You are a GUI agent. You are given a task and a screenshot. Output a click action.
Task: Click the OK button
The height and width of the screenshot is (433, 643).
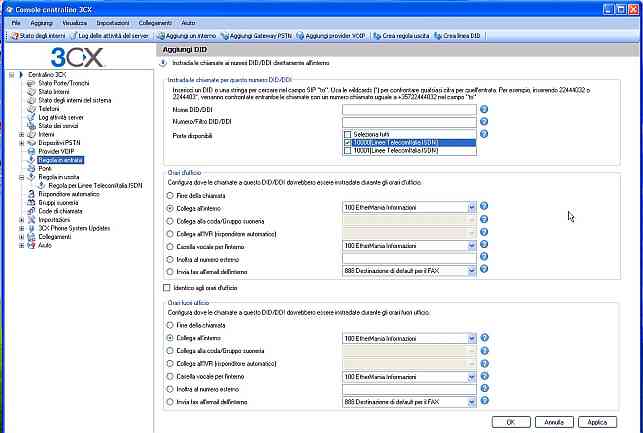coord(511,422)
